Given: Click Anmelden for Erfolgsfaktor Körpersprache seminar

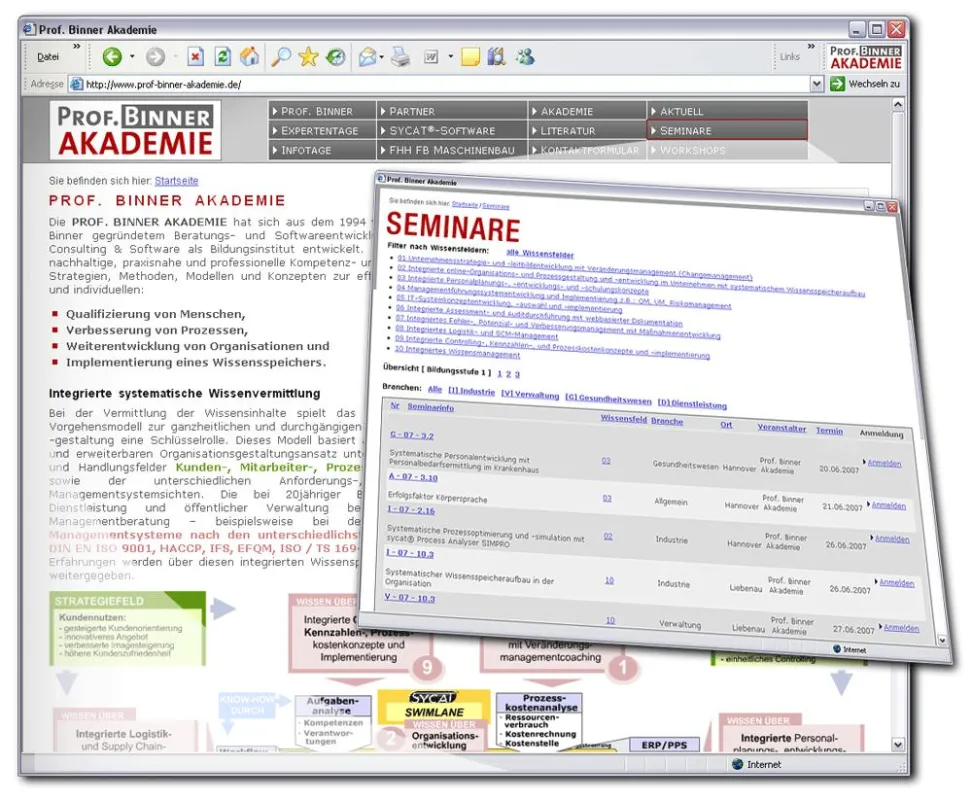Looking at the screenshot, I should coord(888,506).
